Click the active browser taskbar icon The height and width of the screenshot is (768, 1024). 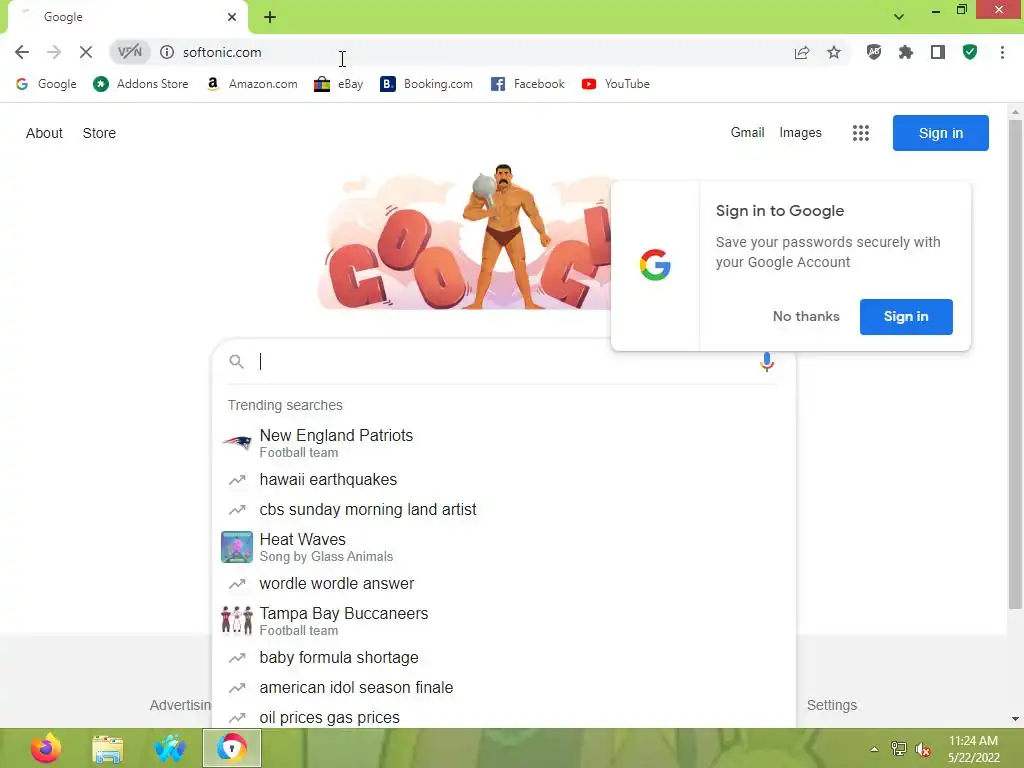(x=232, y=748)
